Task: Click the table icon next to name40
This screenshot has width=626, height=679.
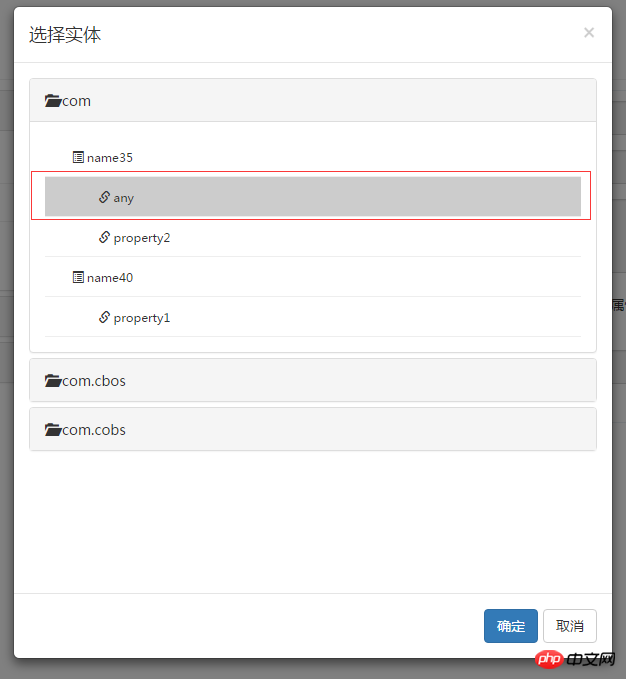Action: (78, 277)
